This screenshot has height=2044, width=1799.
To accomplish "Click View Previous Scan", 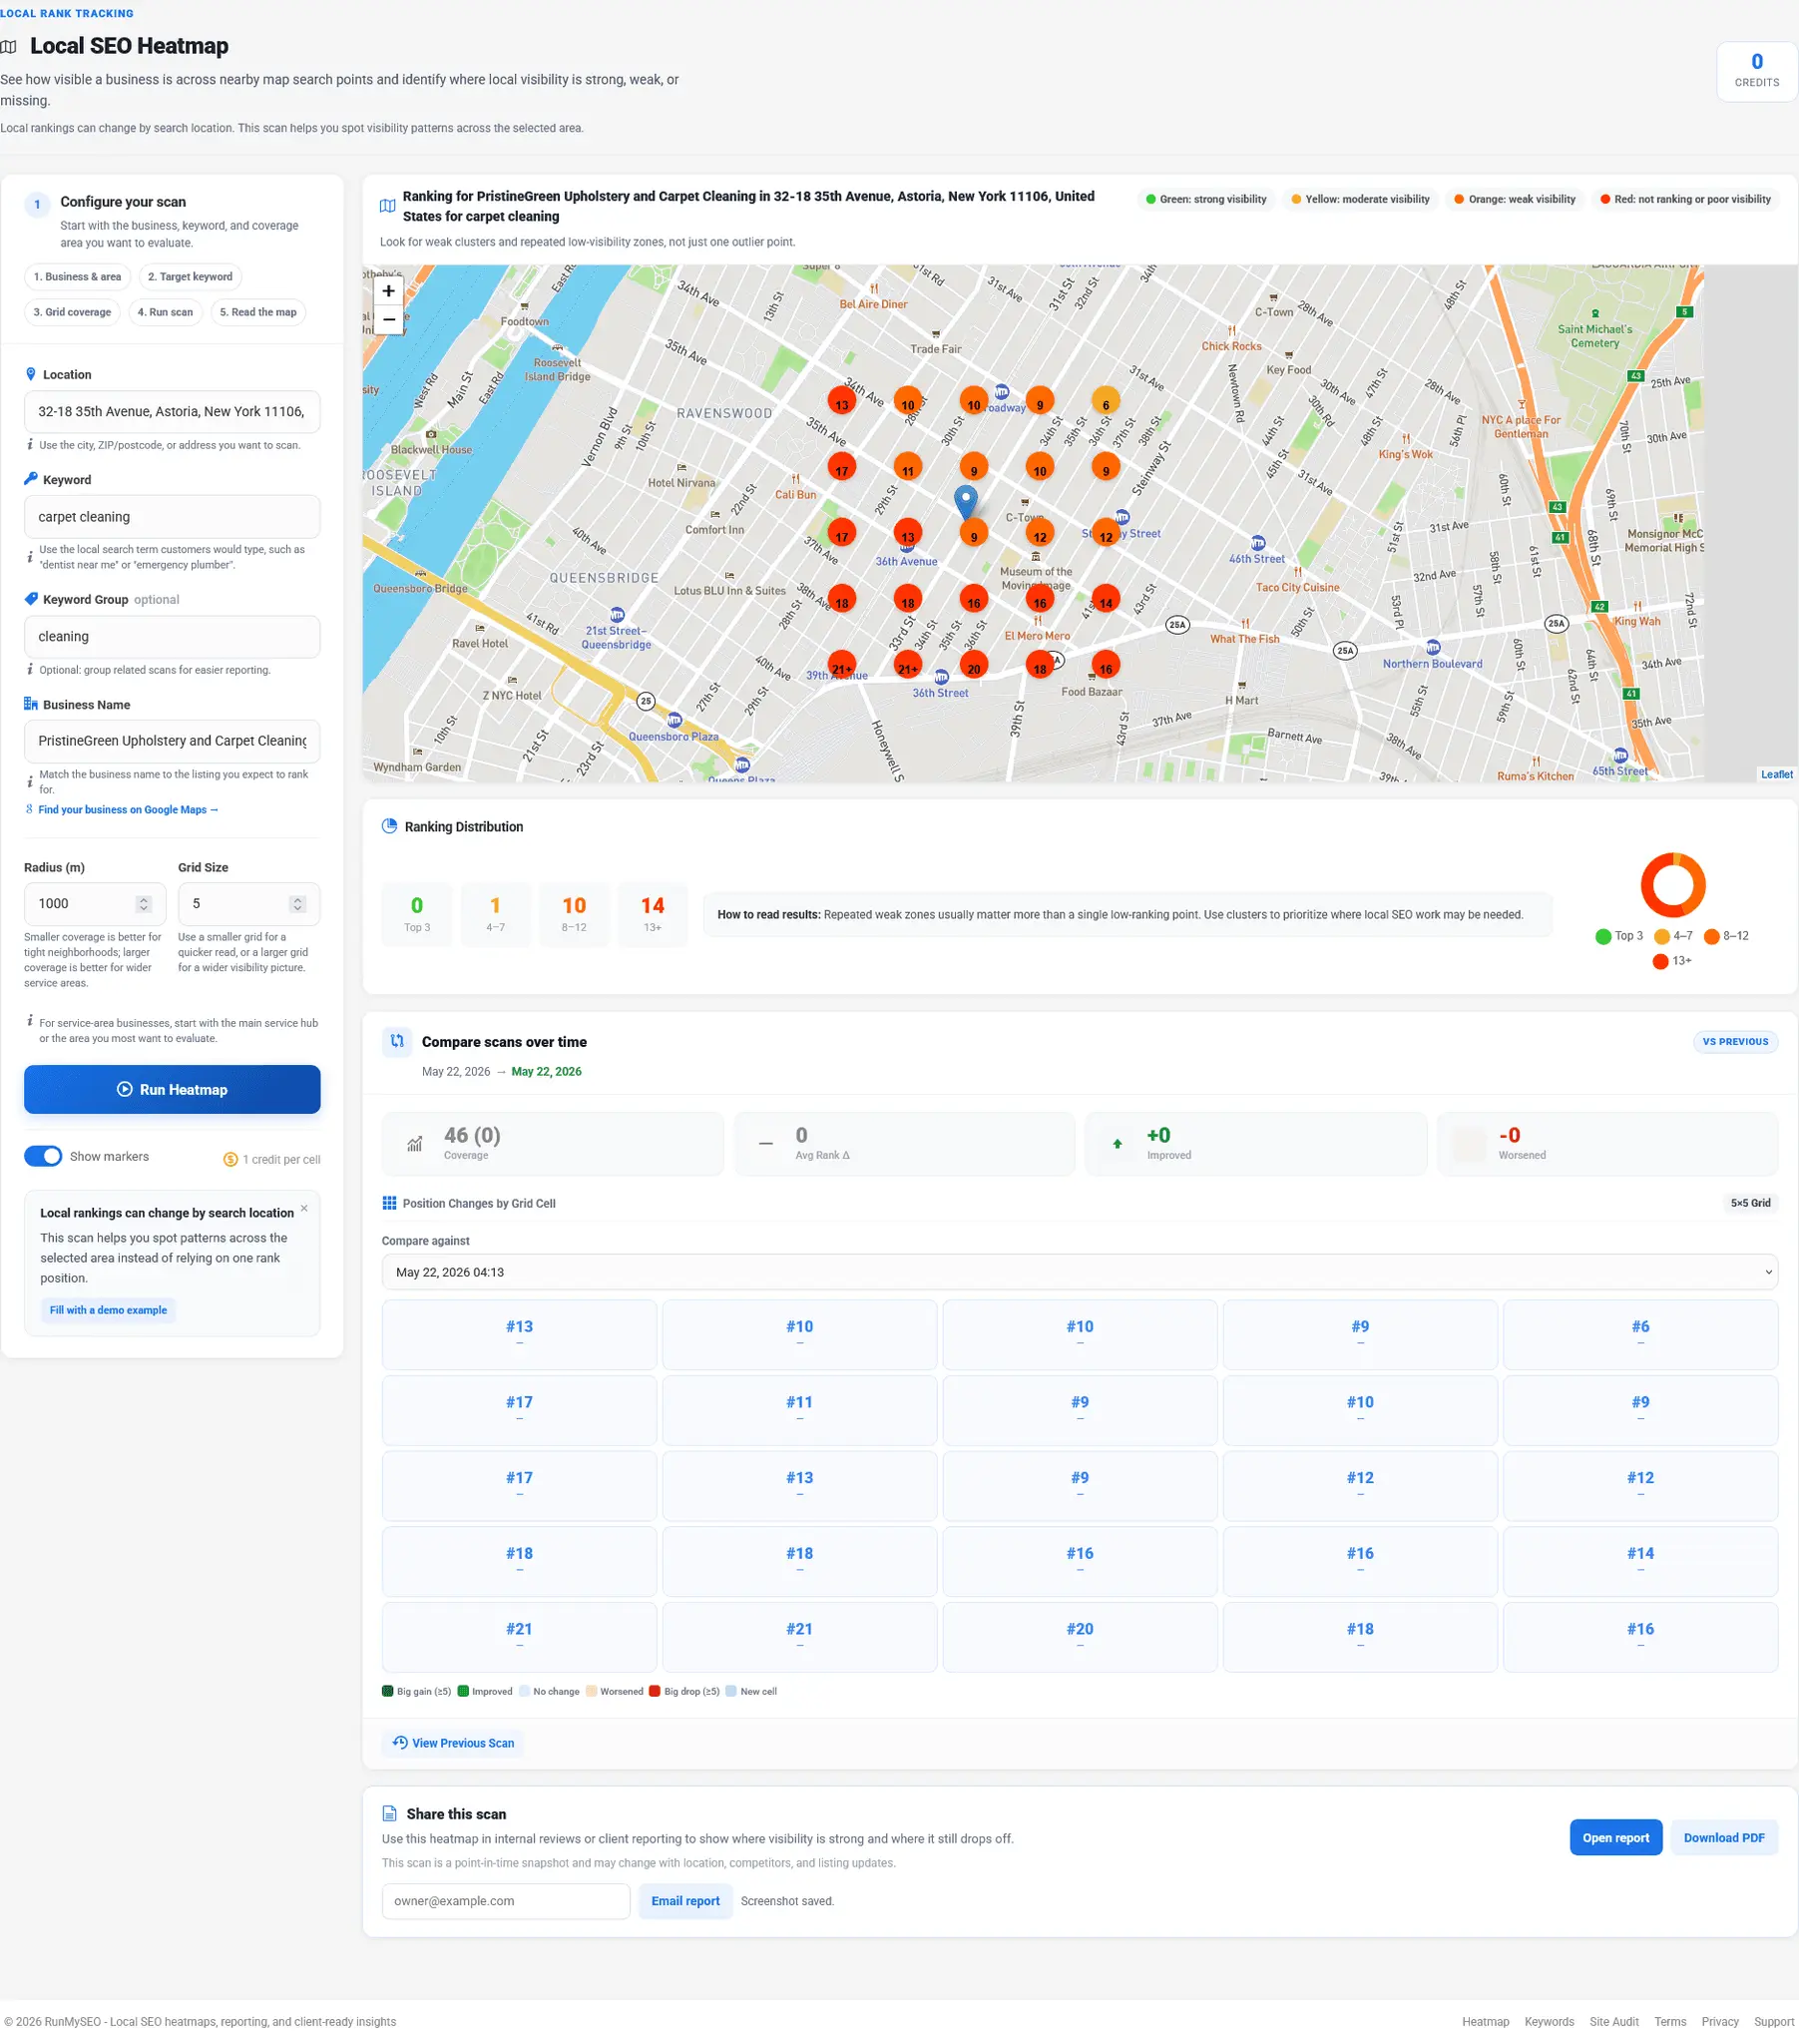I will (x=453, y=1743).
